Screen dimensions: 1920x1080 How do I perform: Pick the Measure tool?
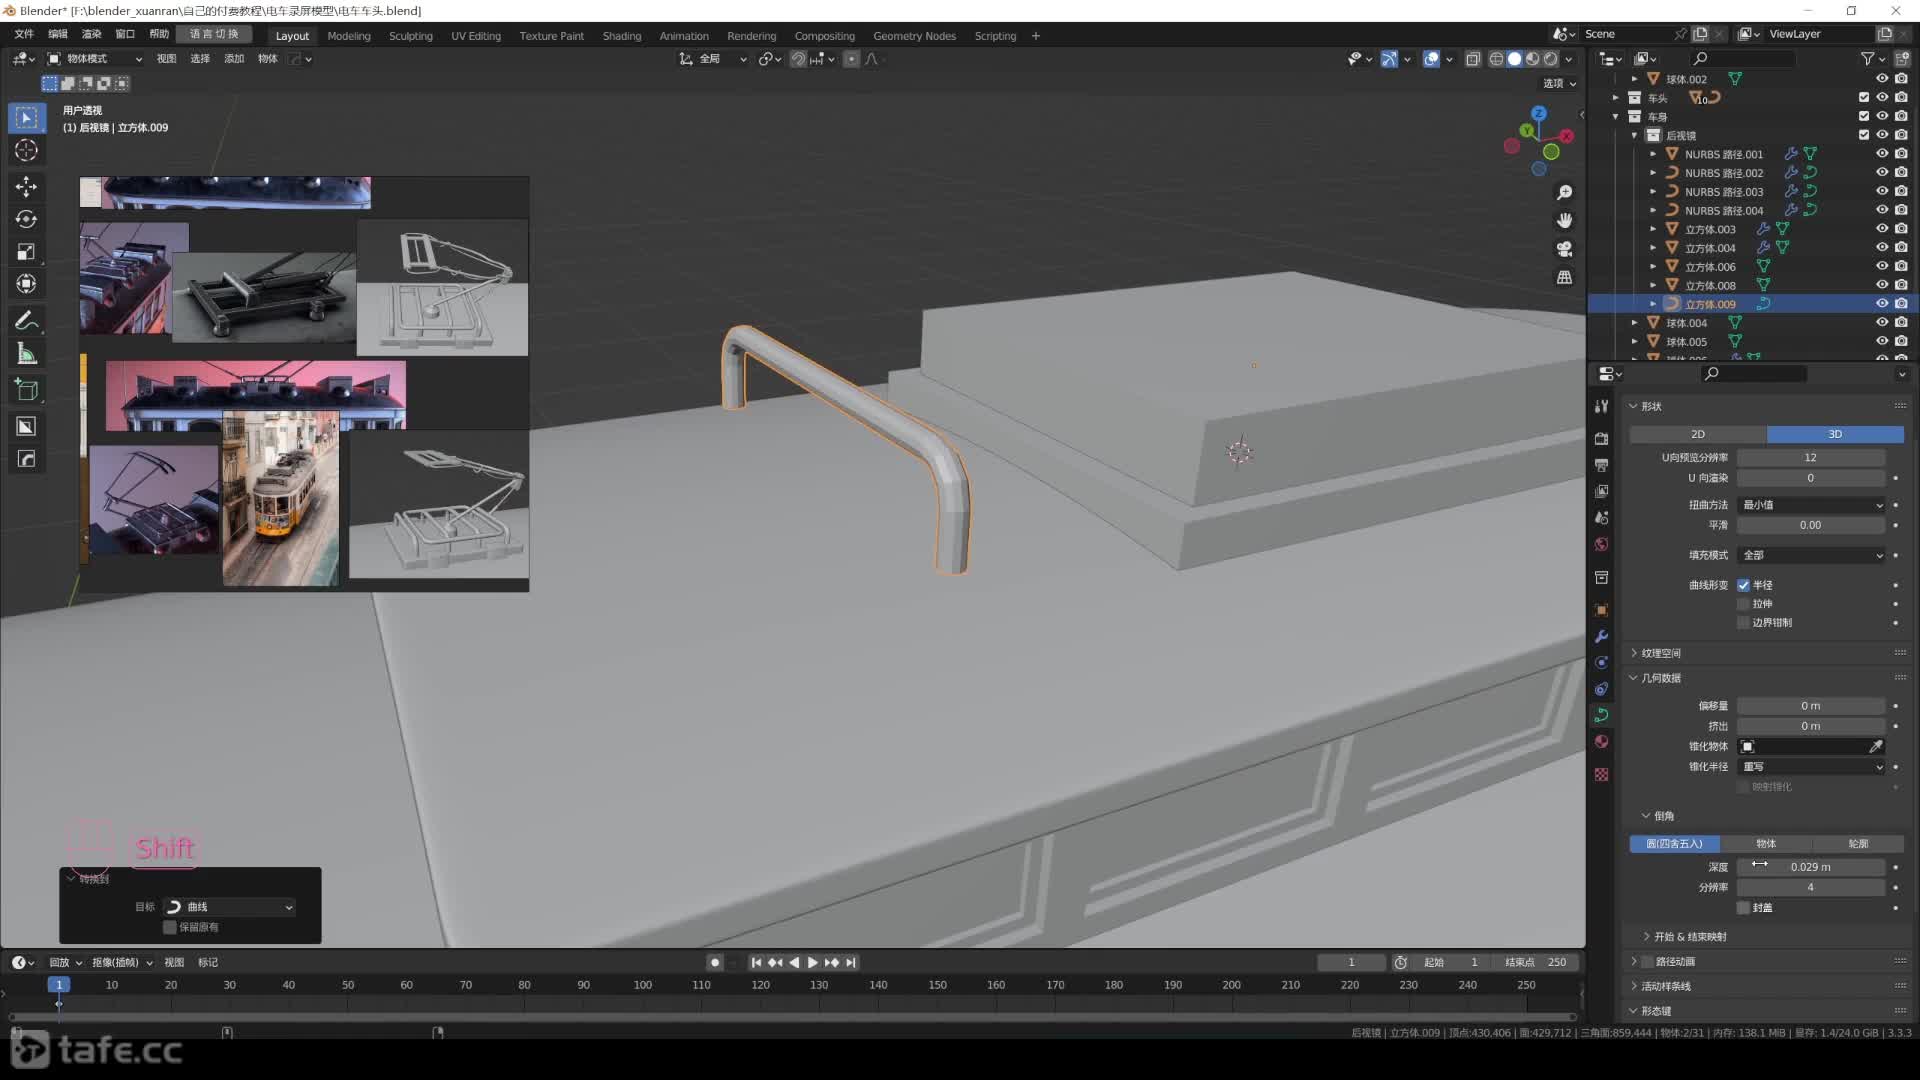[27, 354]
